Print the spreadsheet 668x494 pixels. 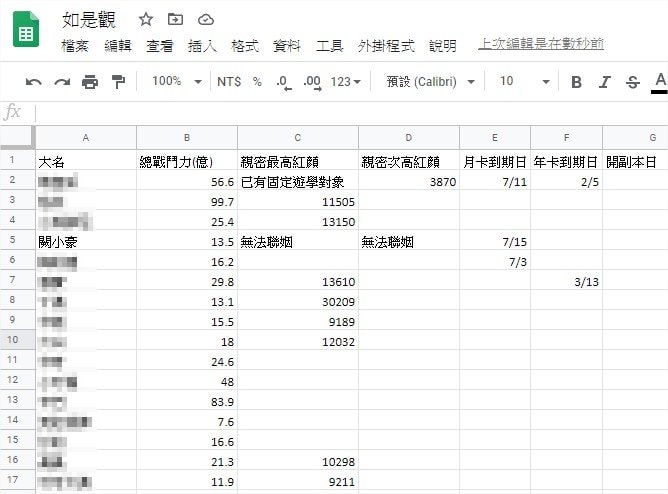coord(90,82)
